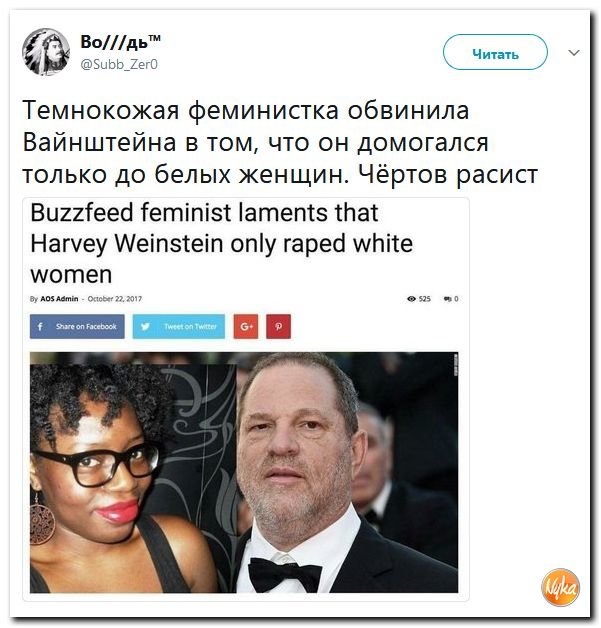601x628 pixels.
Task: Click the Facebook f icon
Action: click(x=40, y=326)
